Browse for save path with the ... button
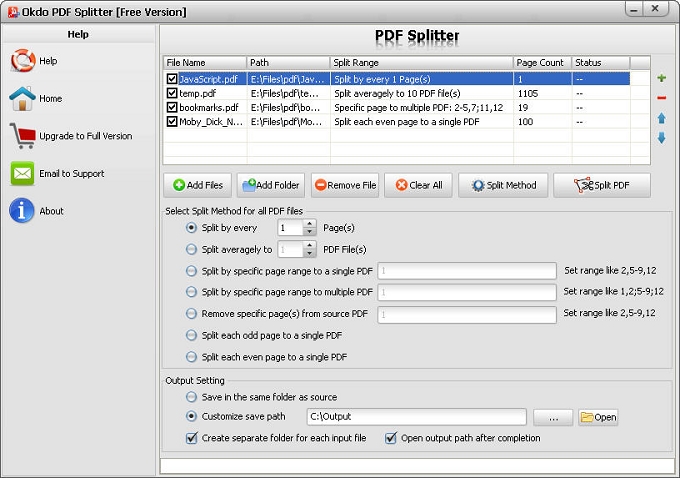Screen dimensions: 680x478 [553, 417]
